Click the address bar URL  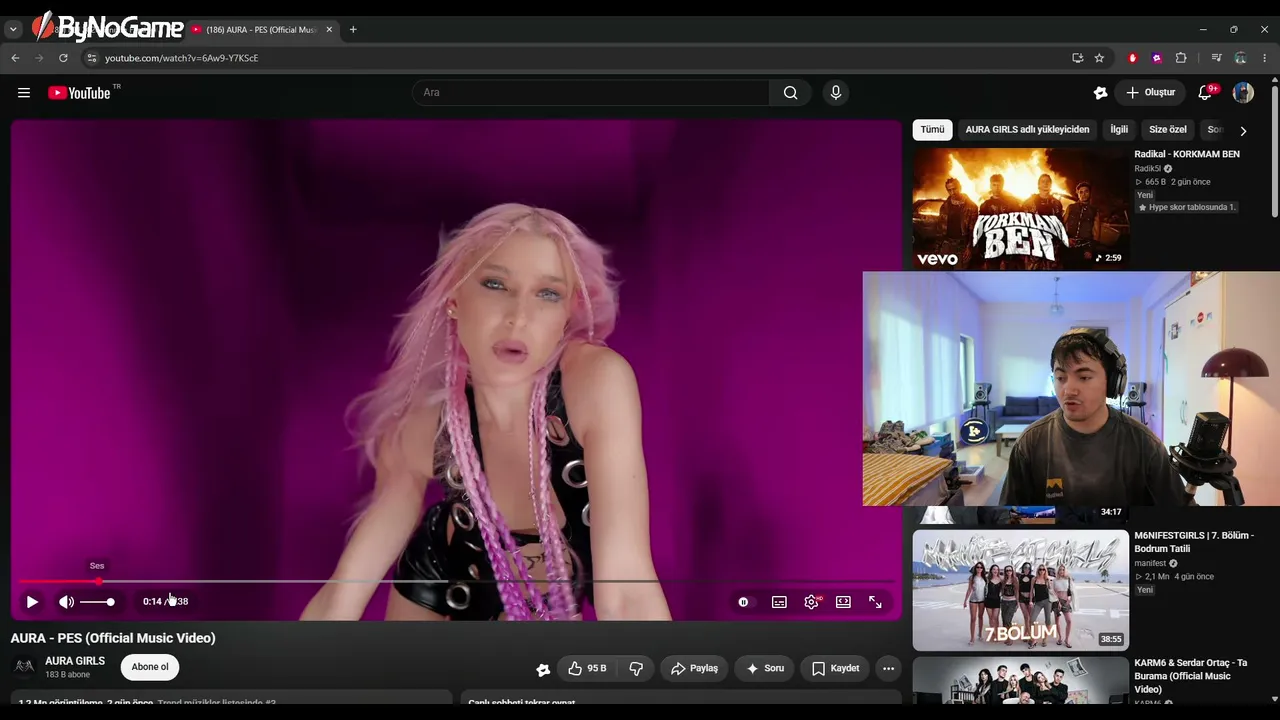182,58
